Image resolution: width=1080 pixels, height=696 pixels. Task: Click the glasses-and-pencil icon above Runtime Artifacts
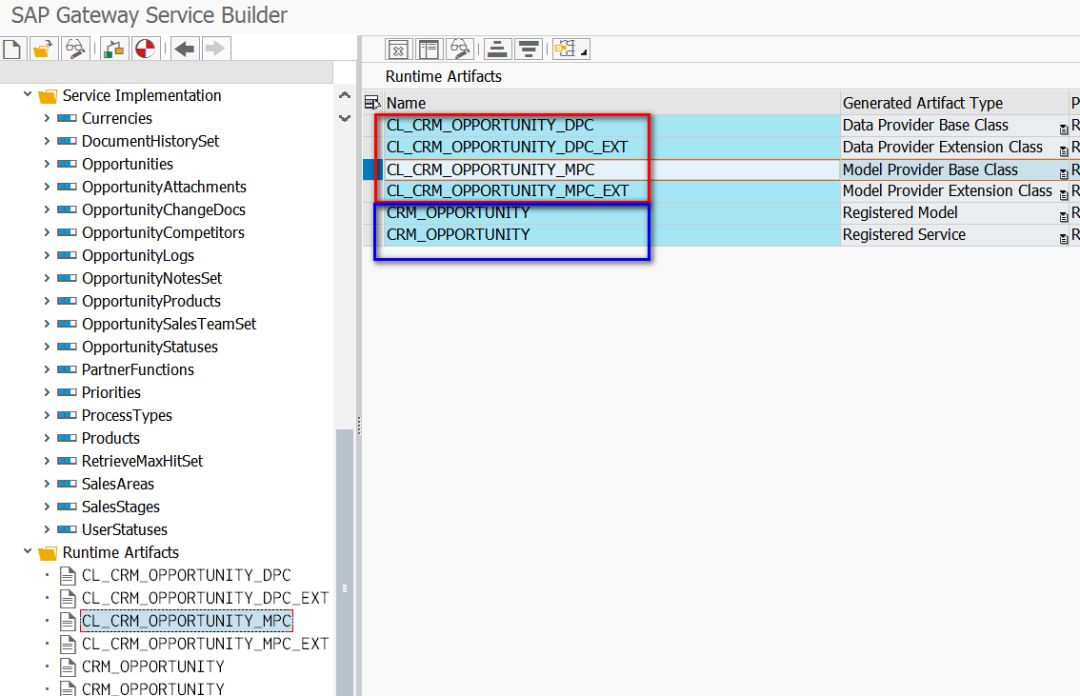pyautogui.click(x=459, y=50)
